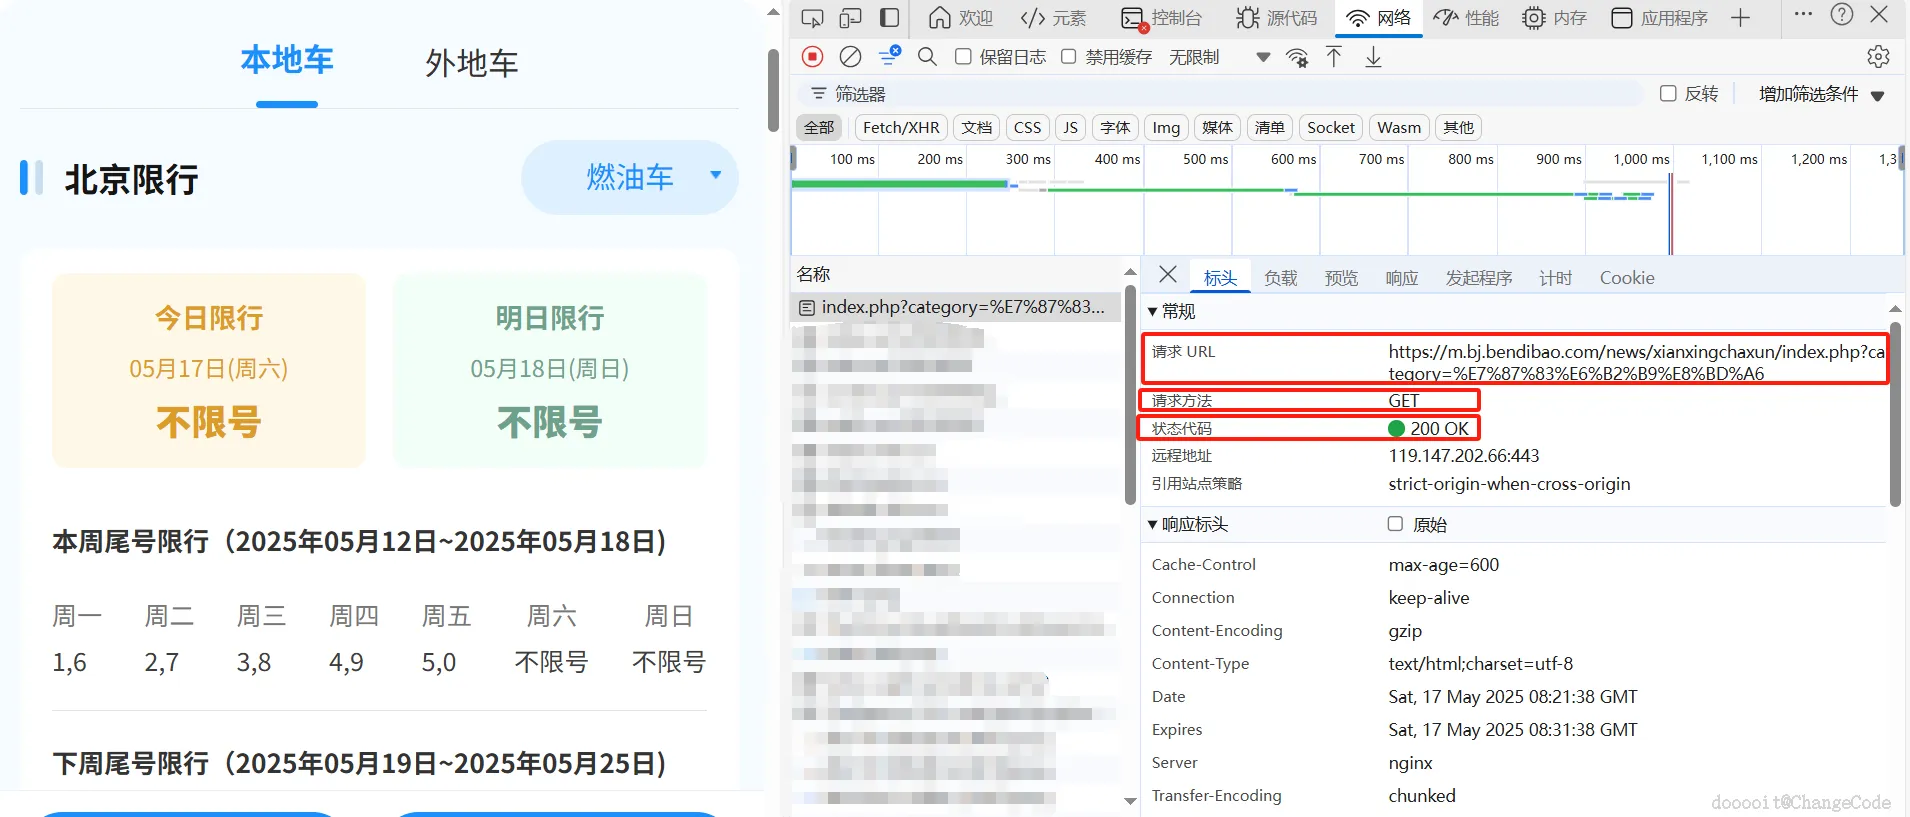Screen dimensions: 1910x817
Task: Open the 燃油车 vehicle type dropdown
Action: [630, 177]
